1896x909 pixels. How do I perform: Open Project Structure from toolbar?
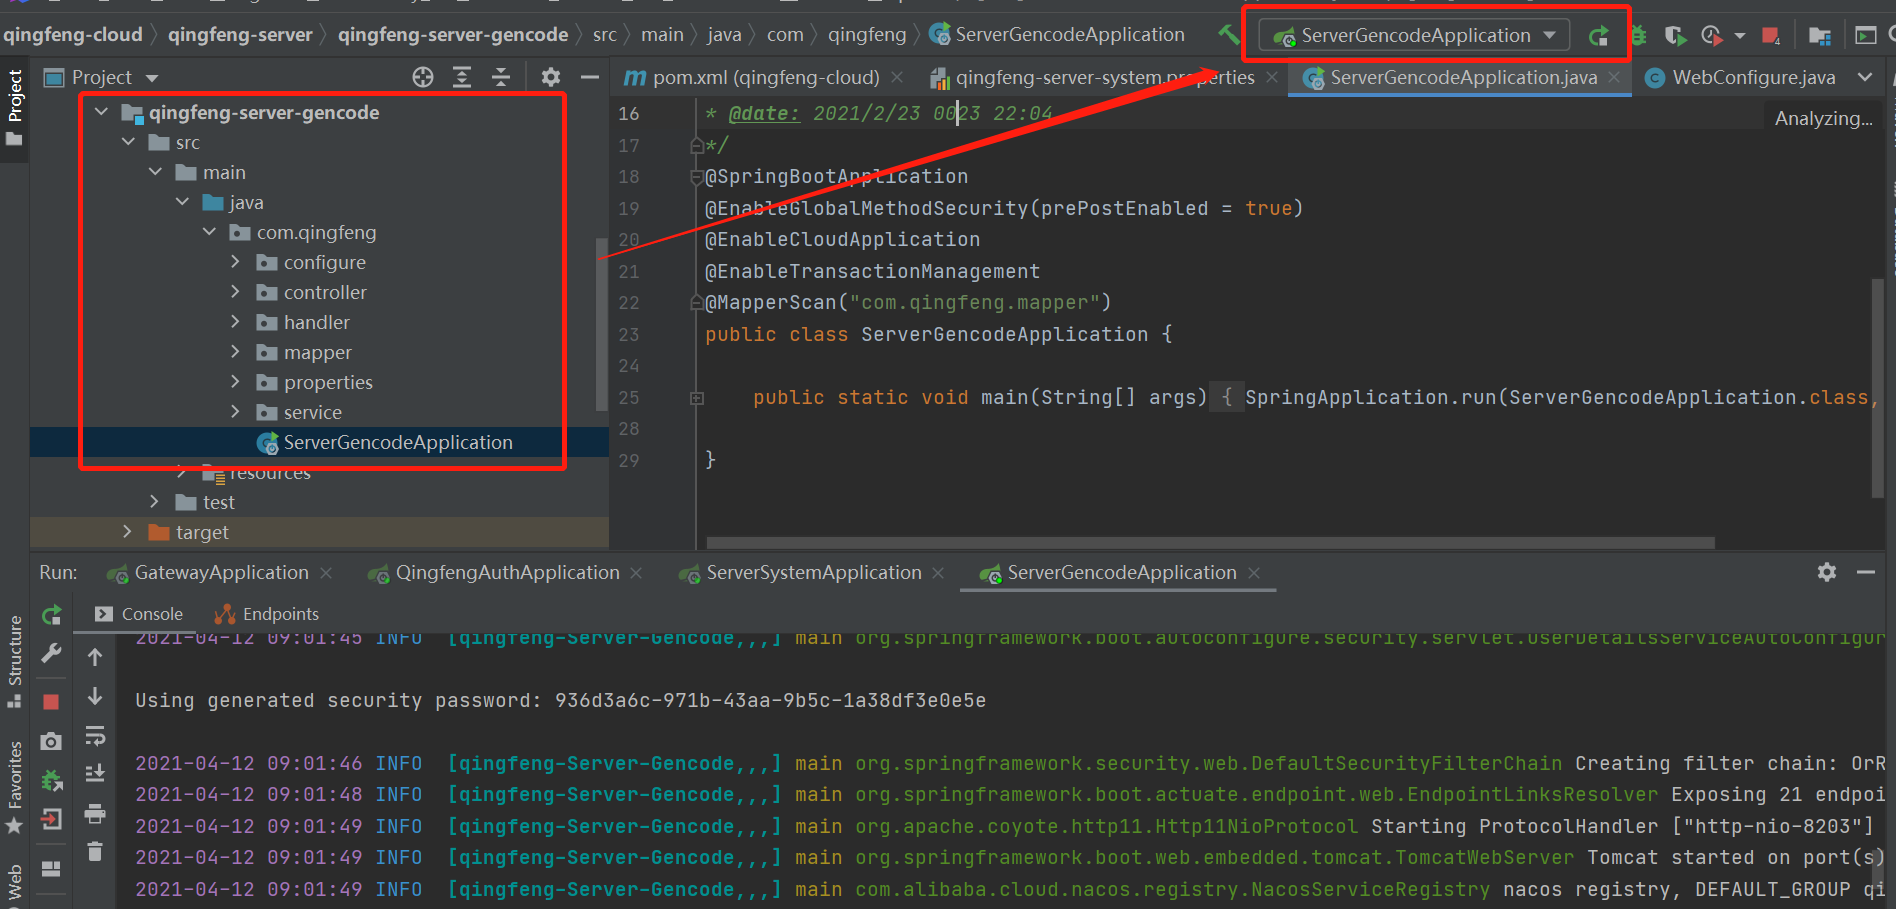point(1820,36)
